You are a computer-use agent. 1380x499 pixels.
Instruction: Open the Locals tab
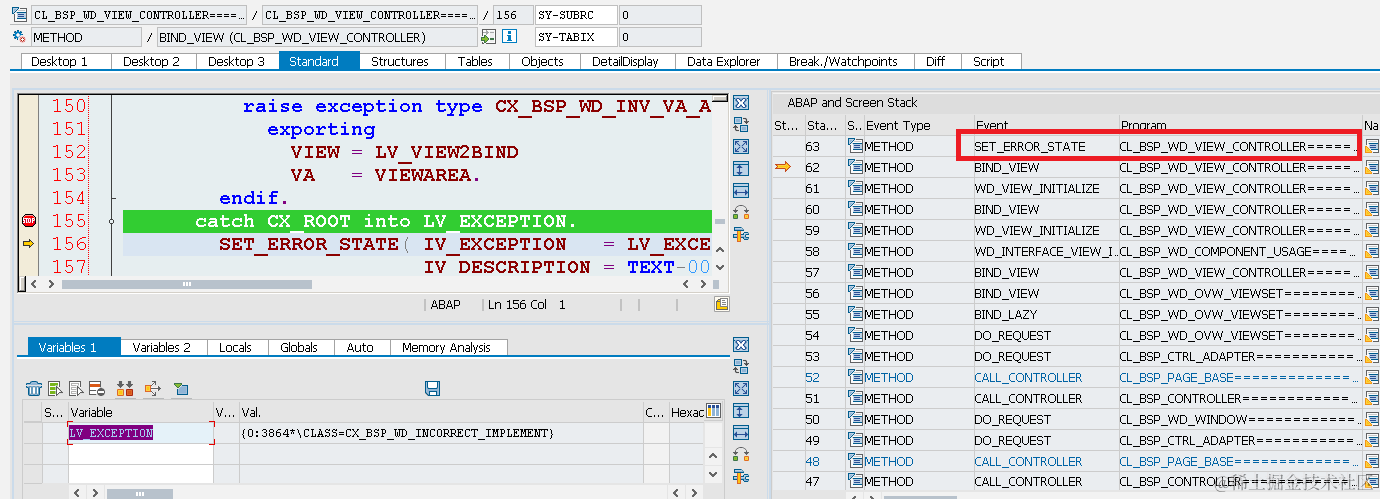pyautogui.click(x=236, y=347)
